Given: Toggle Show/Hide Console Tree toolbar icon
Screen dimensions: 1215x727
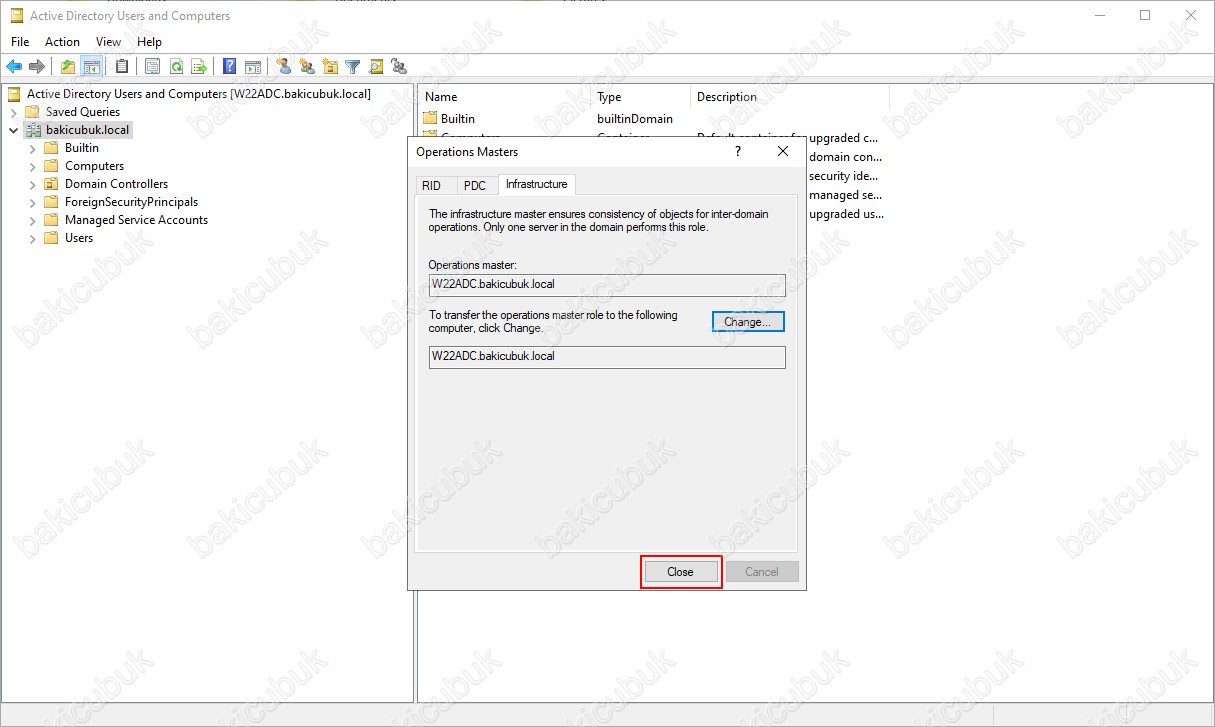Looking at the screenshot, I should [x=92, y=67].
